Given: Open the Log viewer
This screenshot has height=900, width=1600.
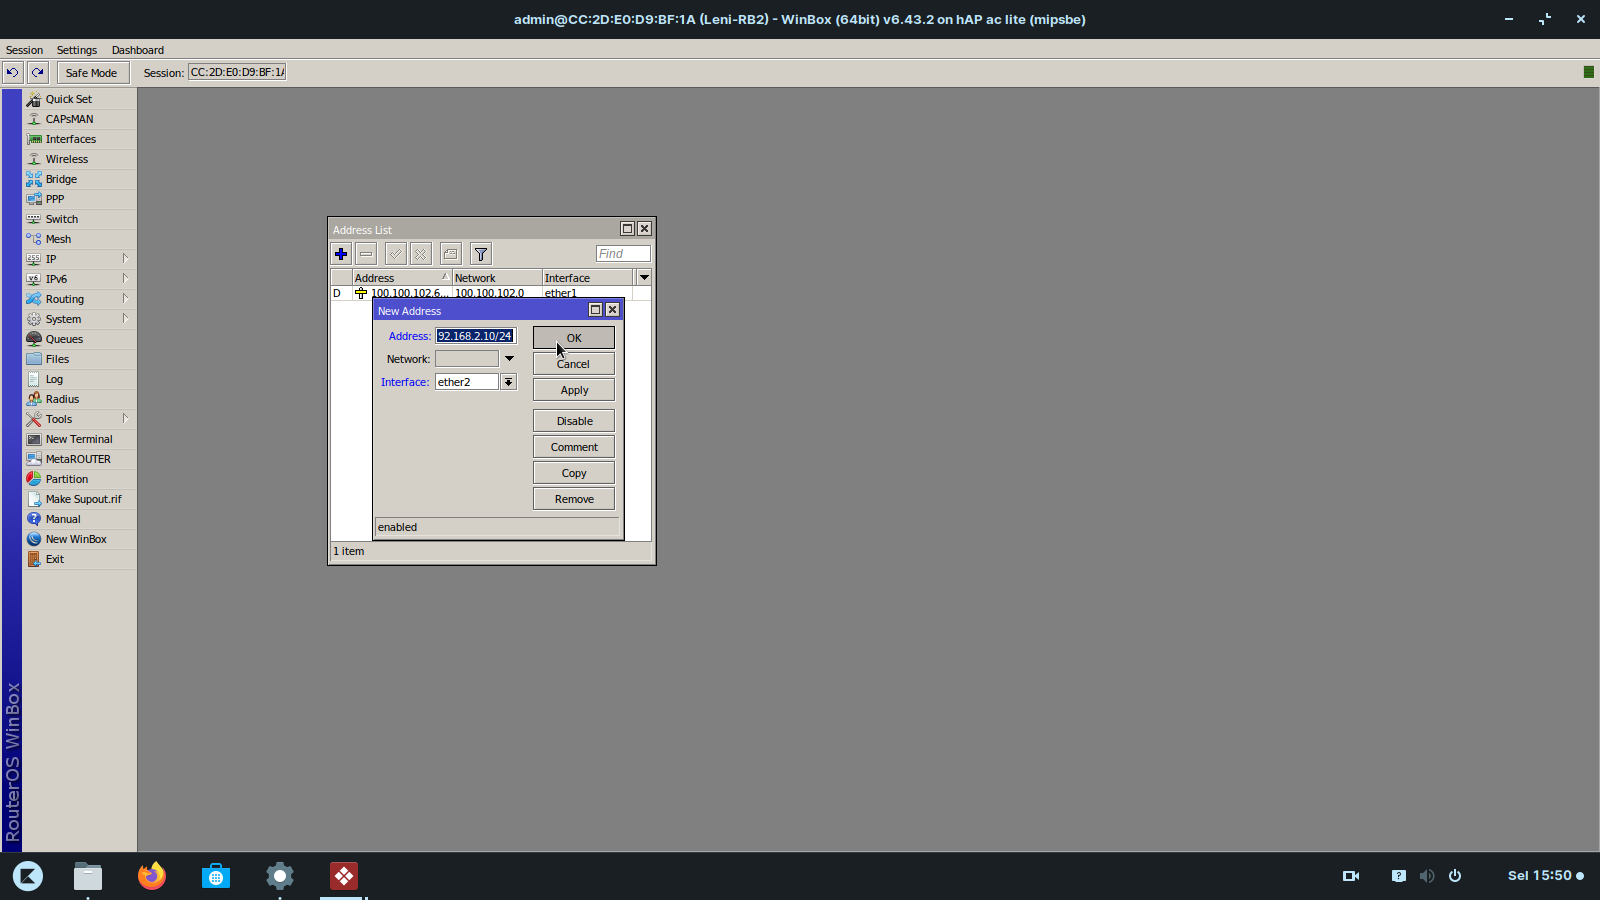Looking at the screenshot, I should click(80, 379).
